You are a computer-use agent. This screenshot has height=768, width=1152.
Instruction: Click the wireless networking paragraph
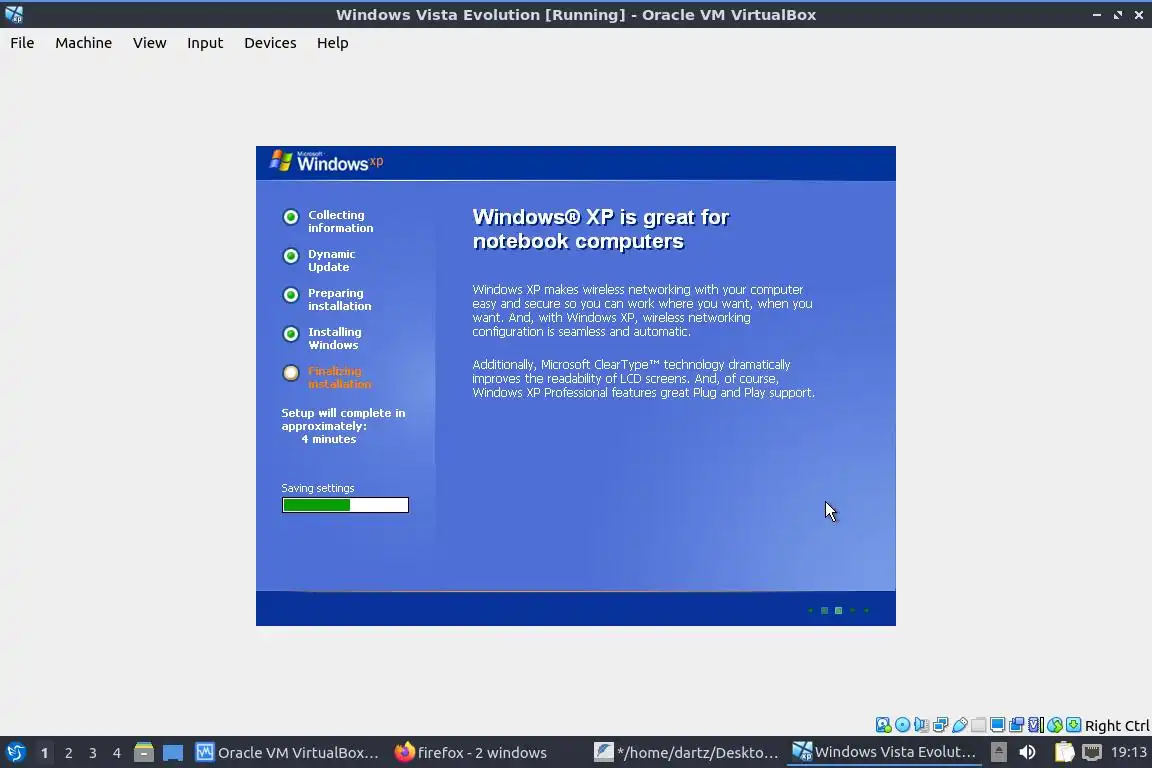pos(642,310)
